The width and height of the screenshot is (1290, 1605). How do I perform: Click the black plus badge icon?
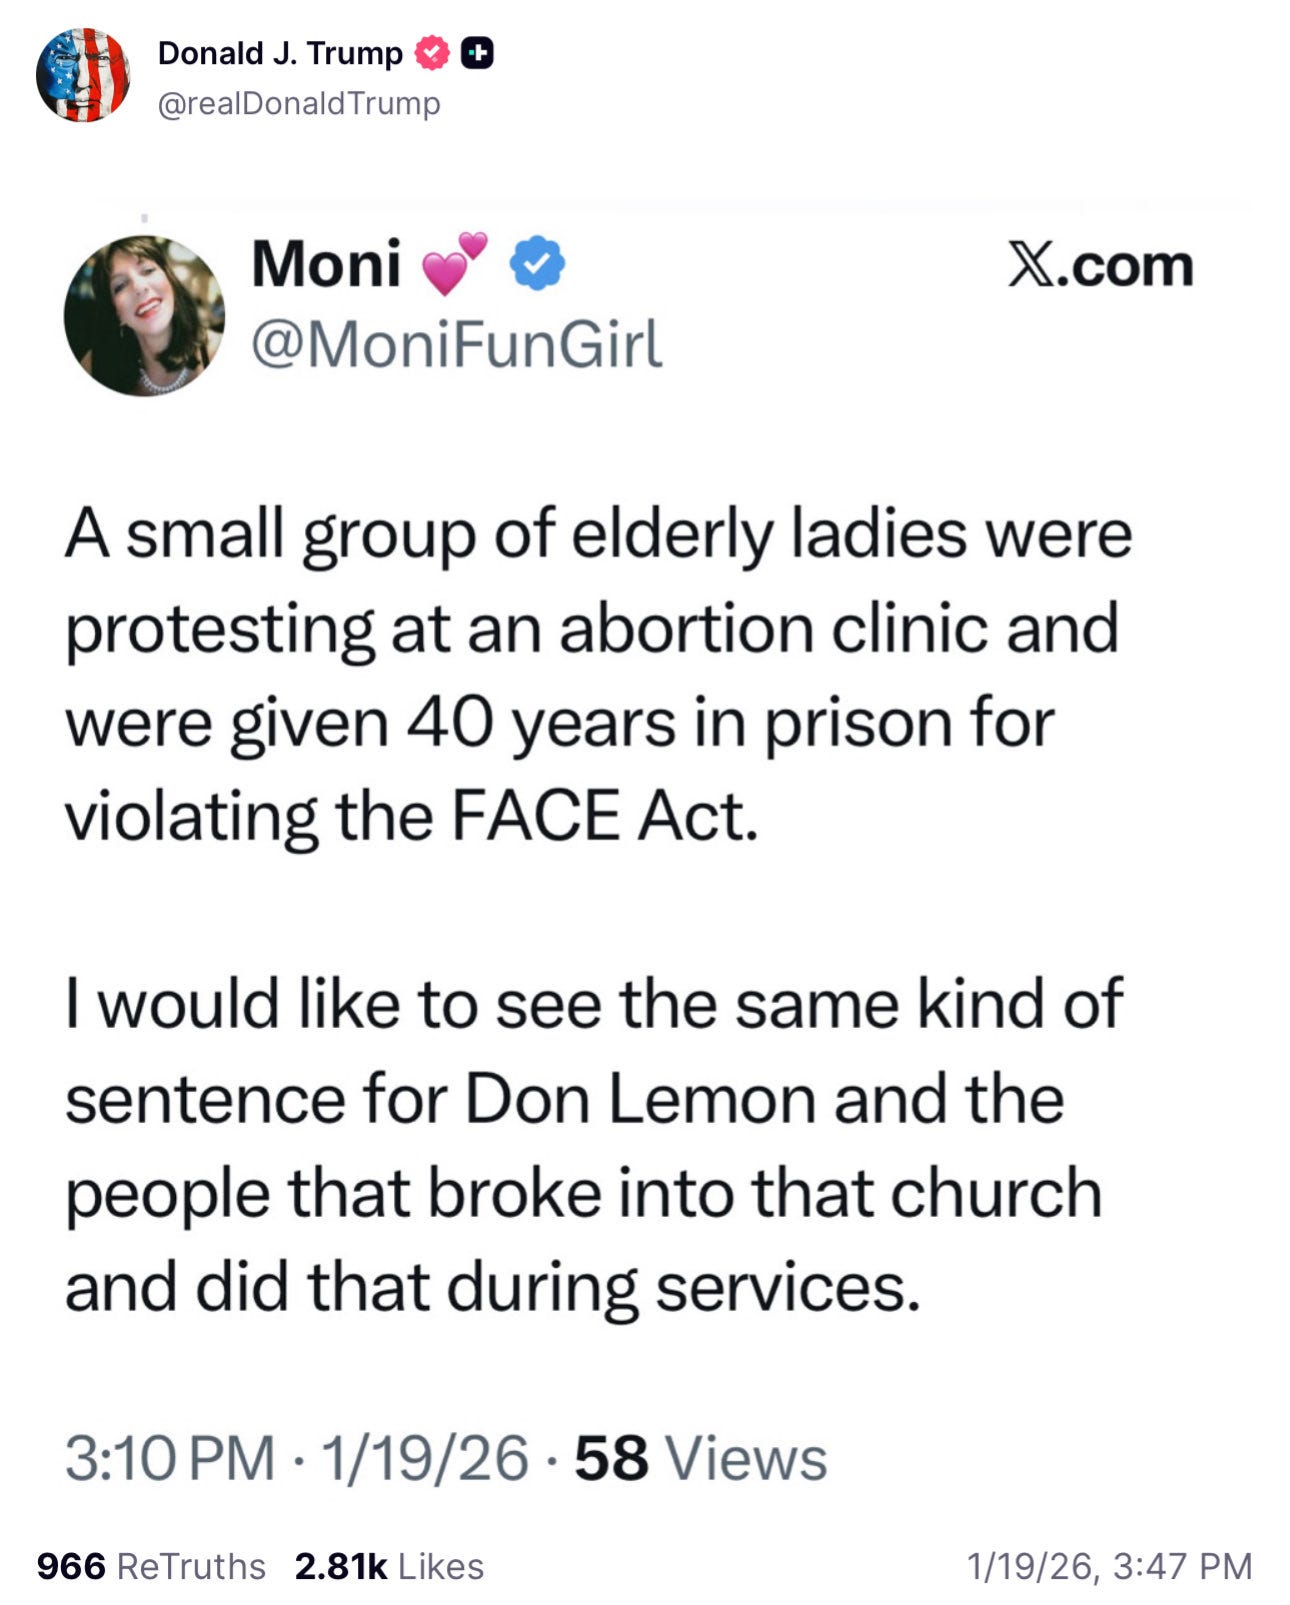click(x=477, y=53)
